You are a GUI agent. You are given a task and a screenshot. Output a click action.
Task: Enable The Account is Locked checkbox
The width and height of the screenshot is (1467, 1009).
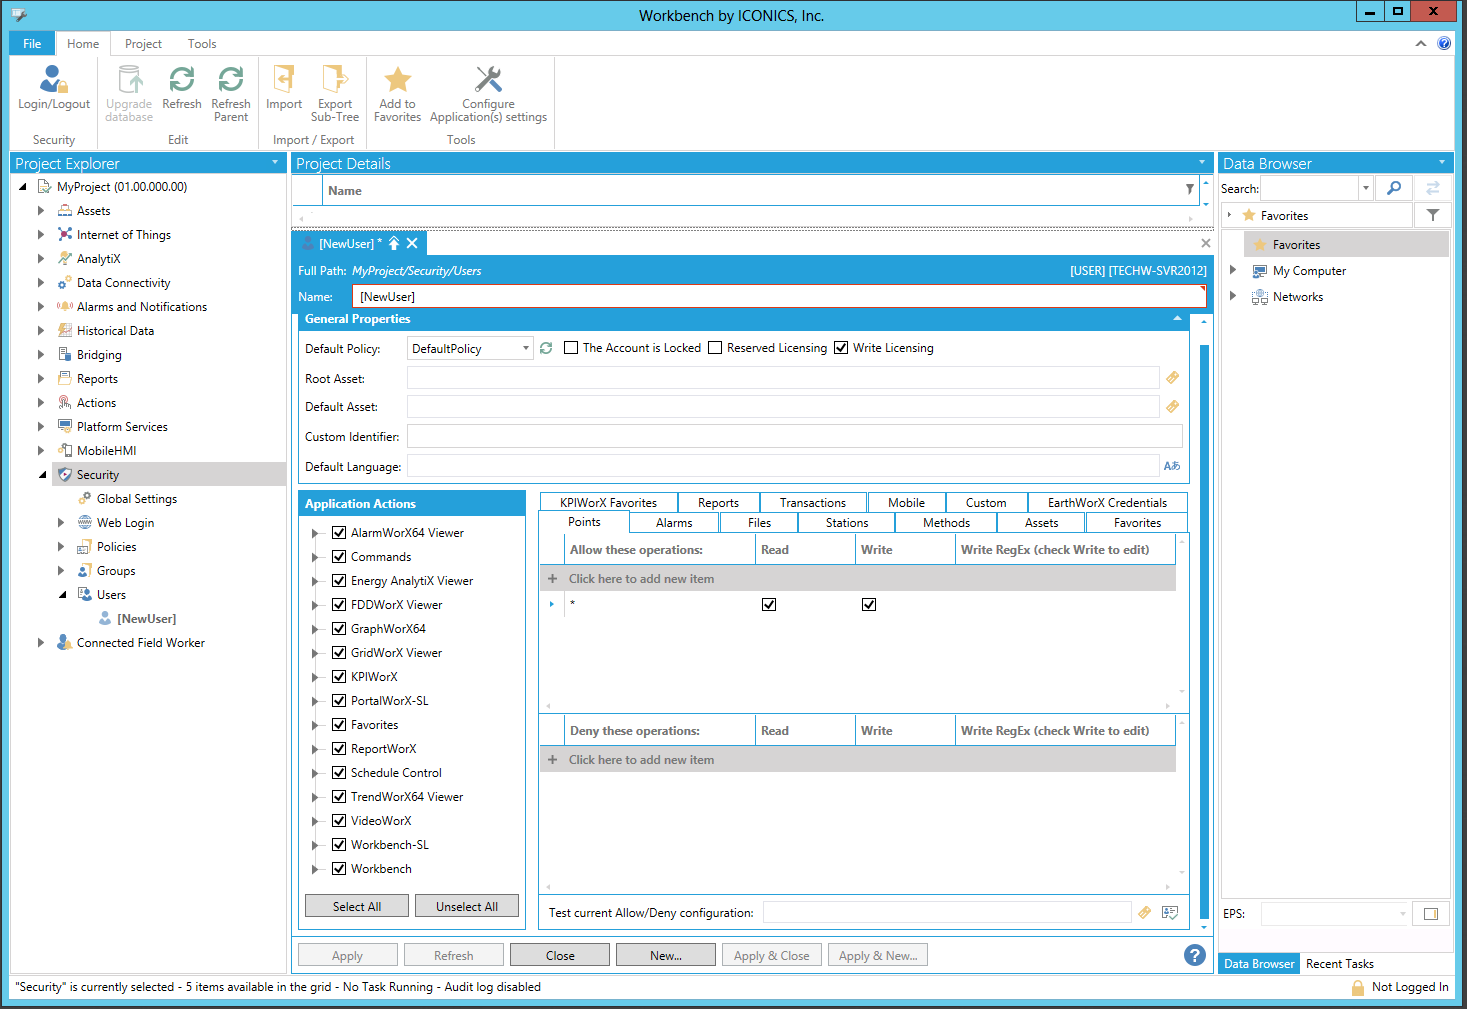click(571, 348)
